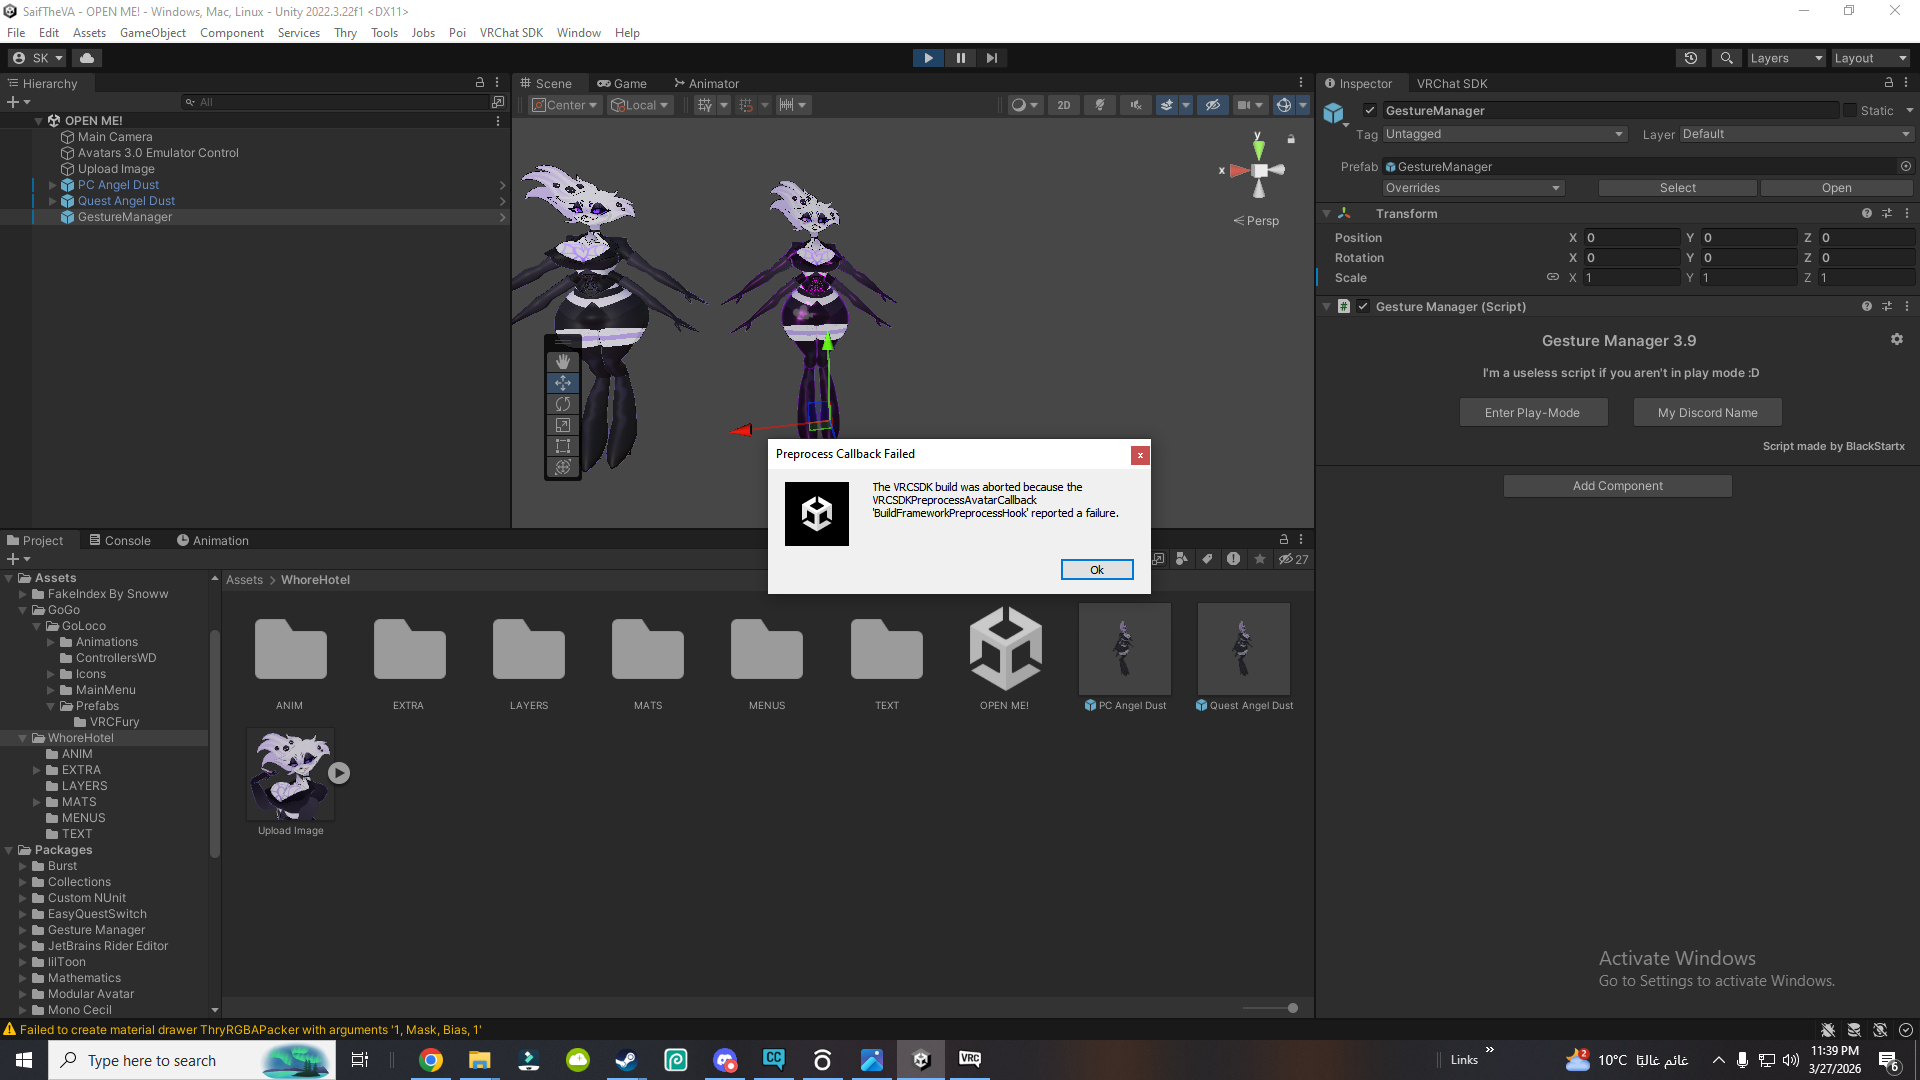Viewport: 1920px width, 1080px height.
Task: Click the Step frame button
Action: point(991,58)
